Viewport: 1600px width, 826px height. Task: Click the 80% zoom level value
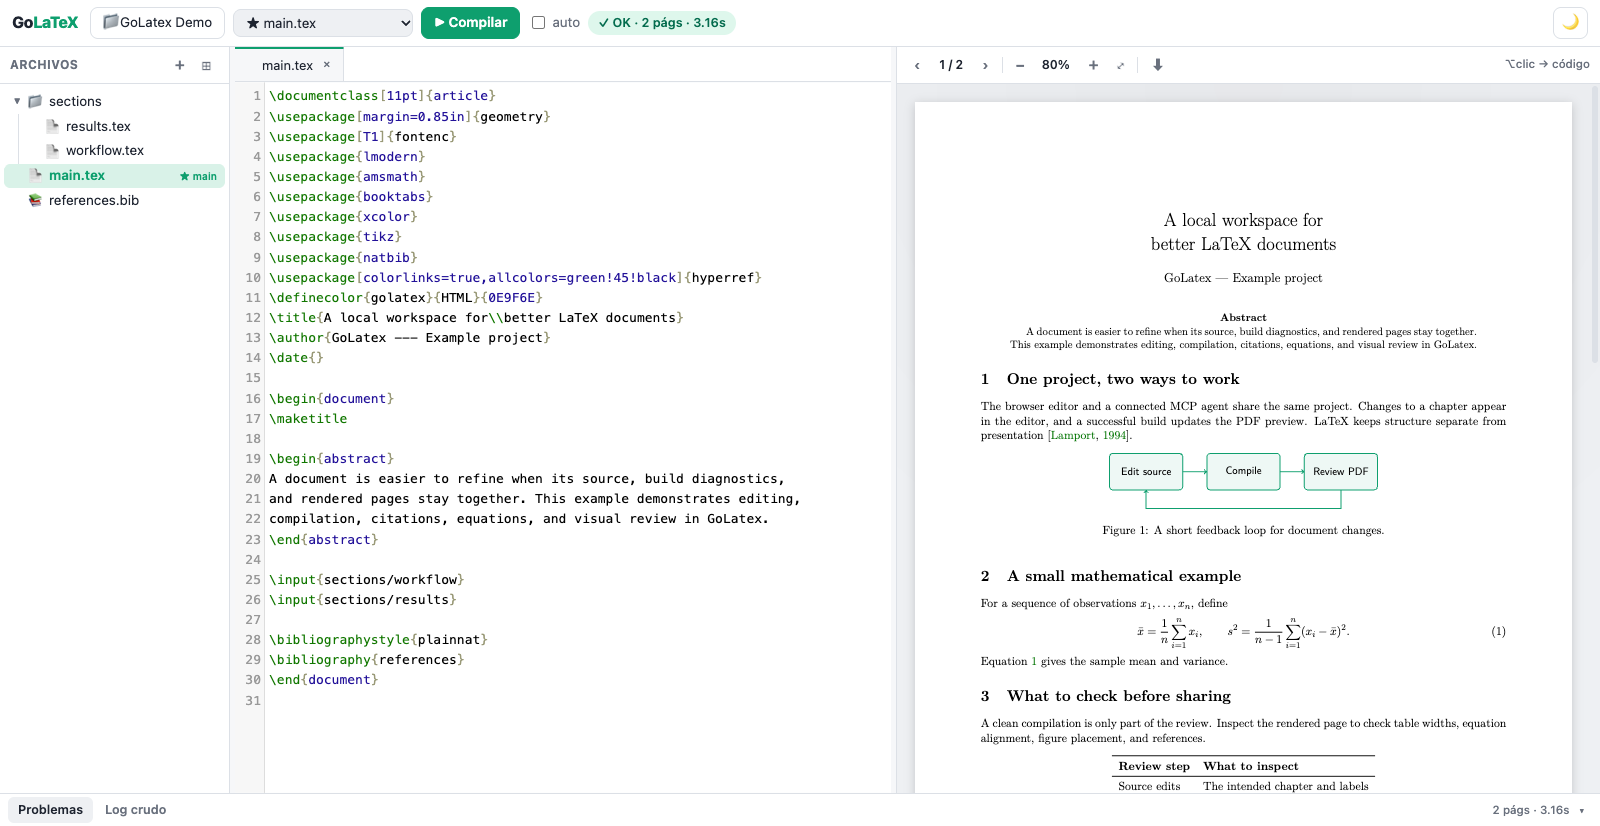click(x=1056, y=65)
